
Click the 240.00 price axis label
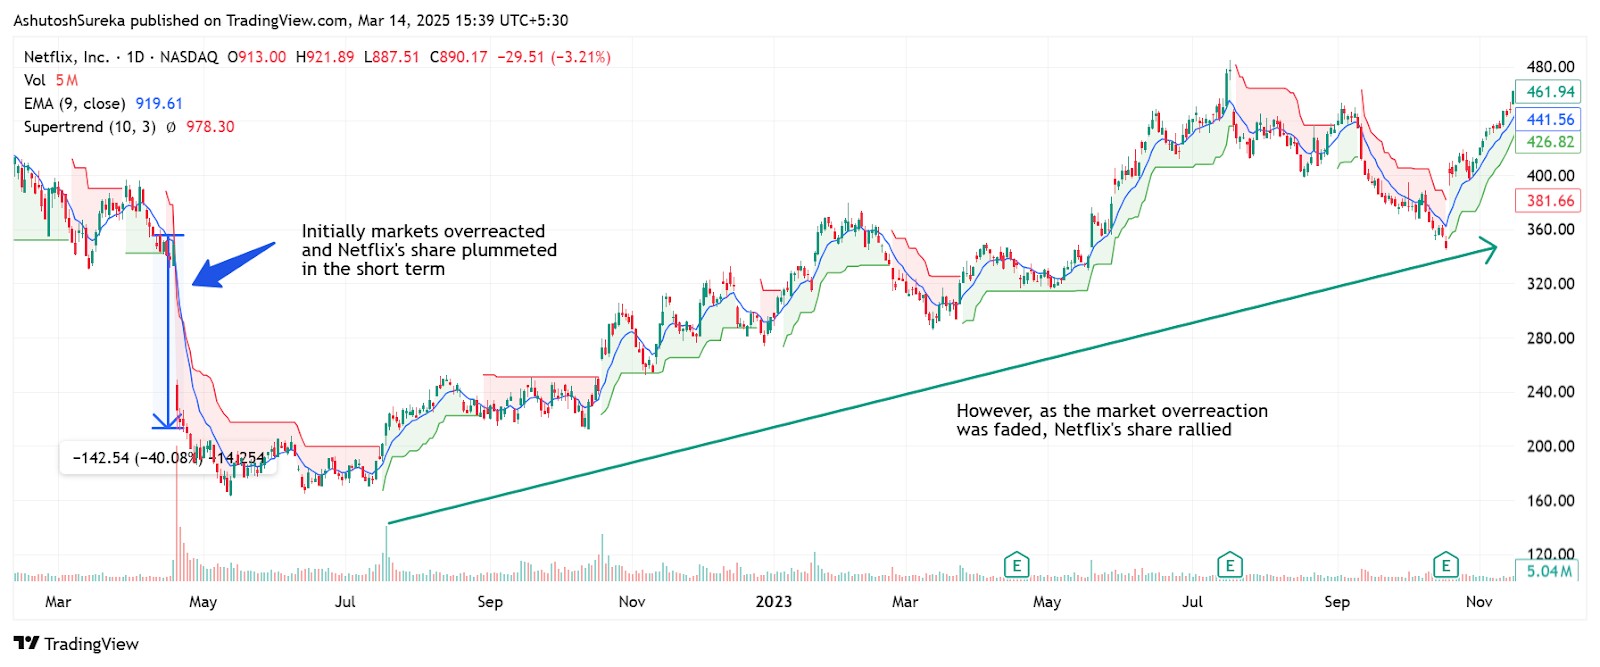(x=1550, y=392)
